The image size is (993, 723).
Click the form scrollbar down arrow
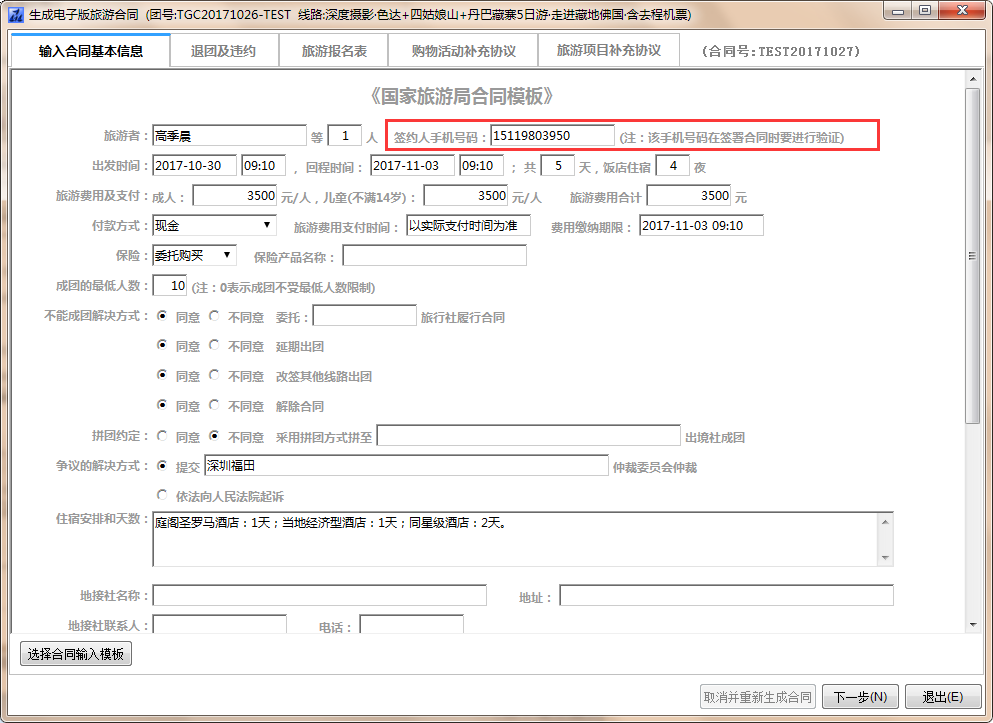point(973,625)
